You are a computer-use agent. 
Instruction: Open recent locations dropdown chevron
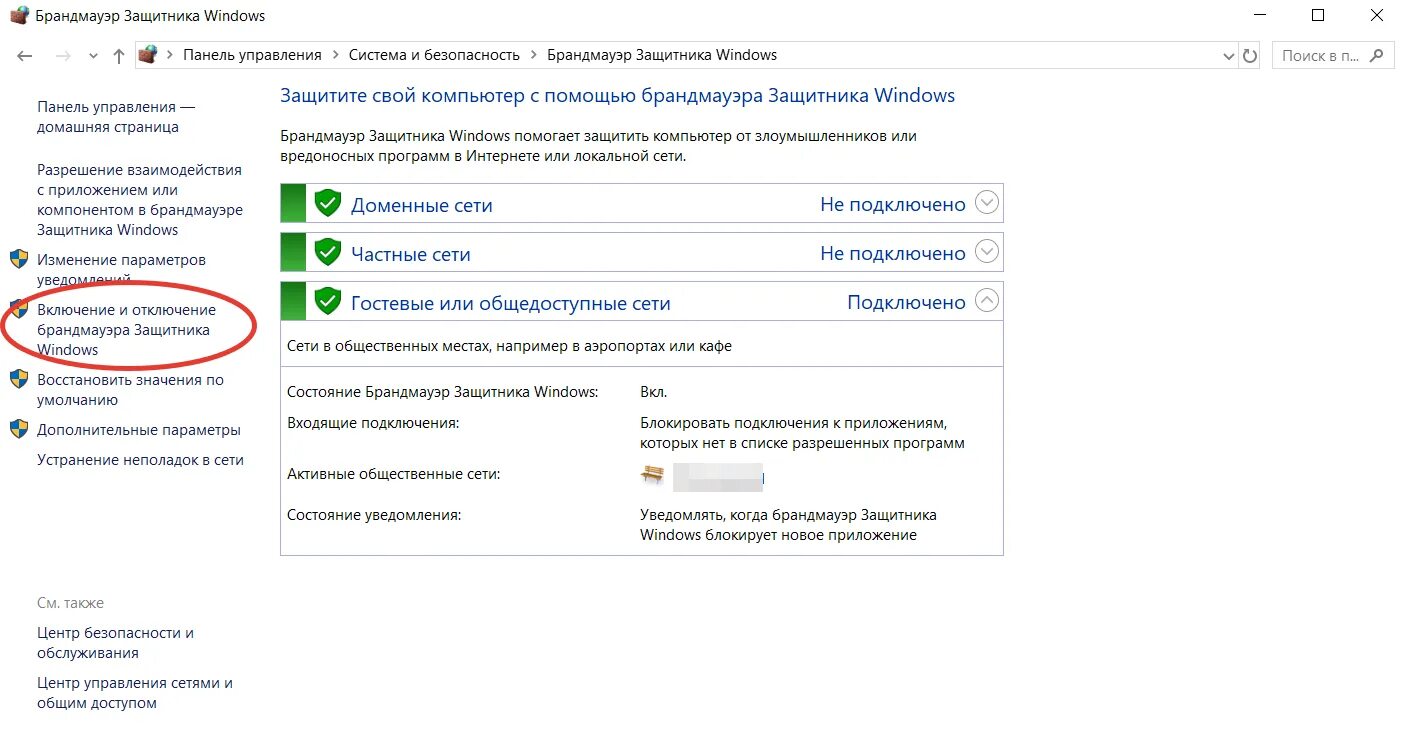click(94, 56)
